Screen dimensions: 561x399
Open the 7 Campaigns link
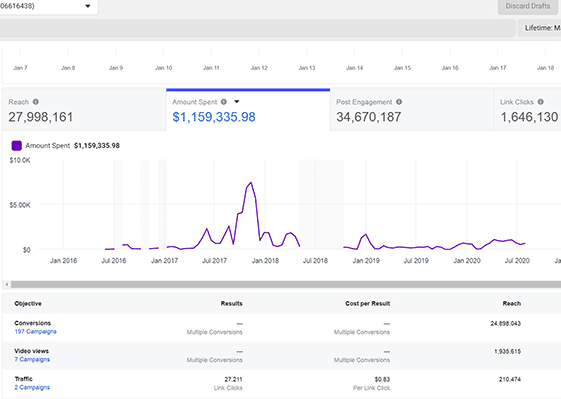coord(32,360)
